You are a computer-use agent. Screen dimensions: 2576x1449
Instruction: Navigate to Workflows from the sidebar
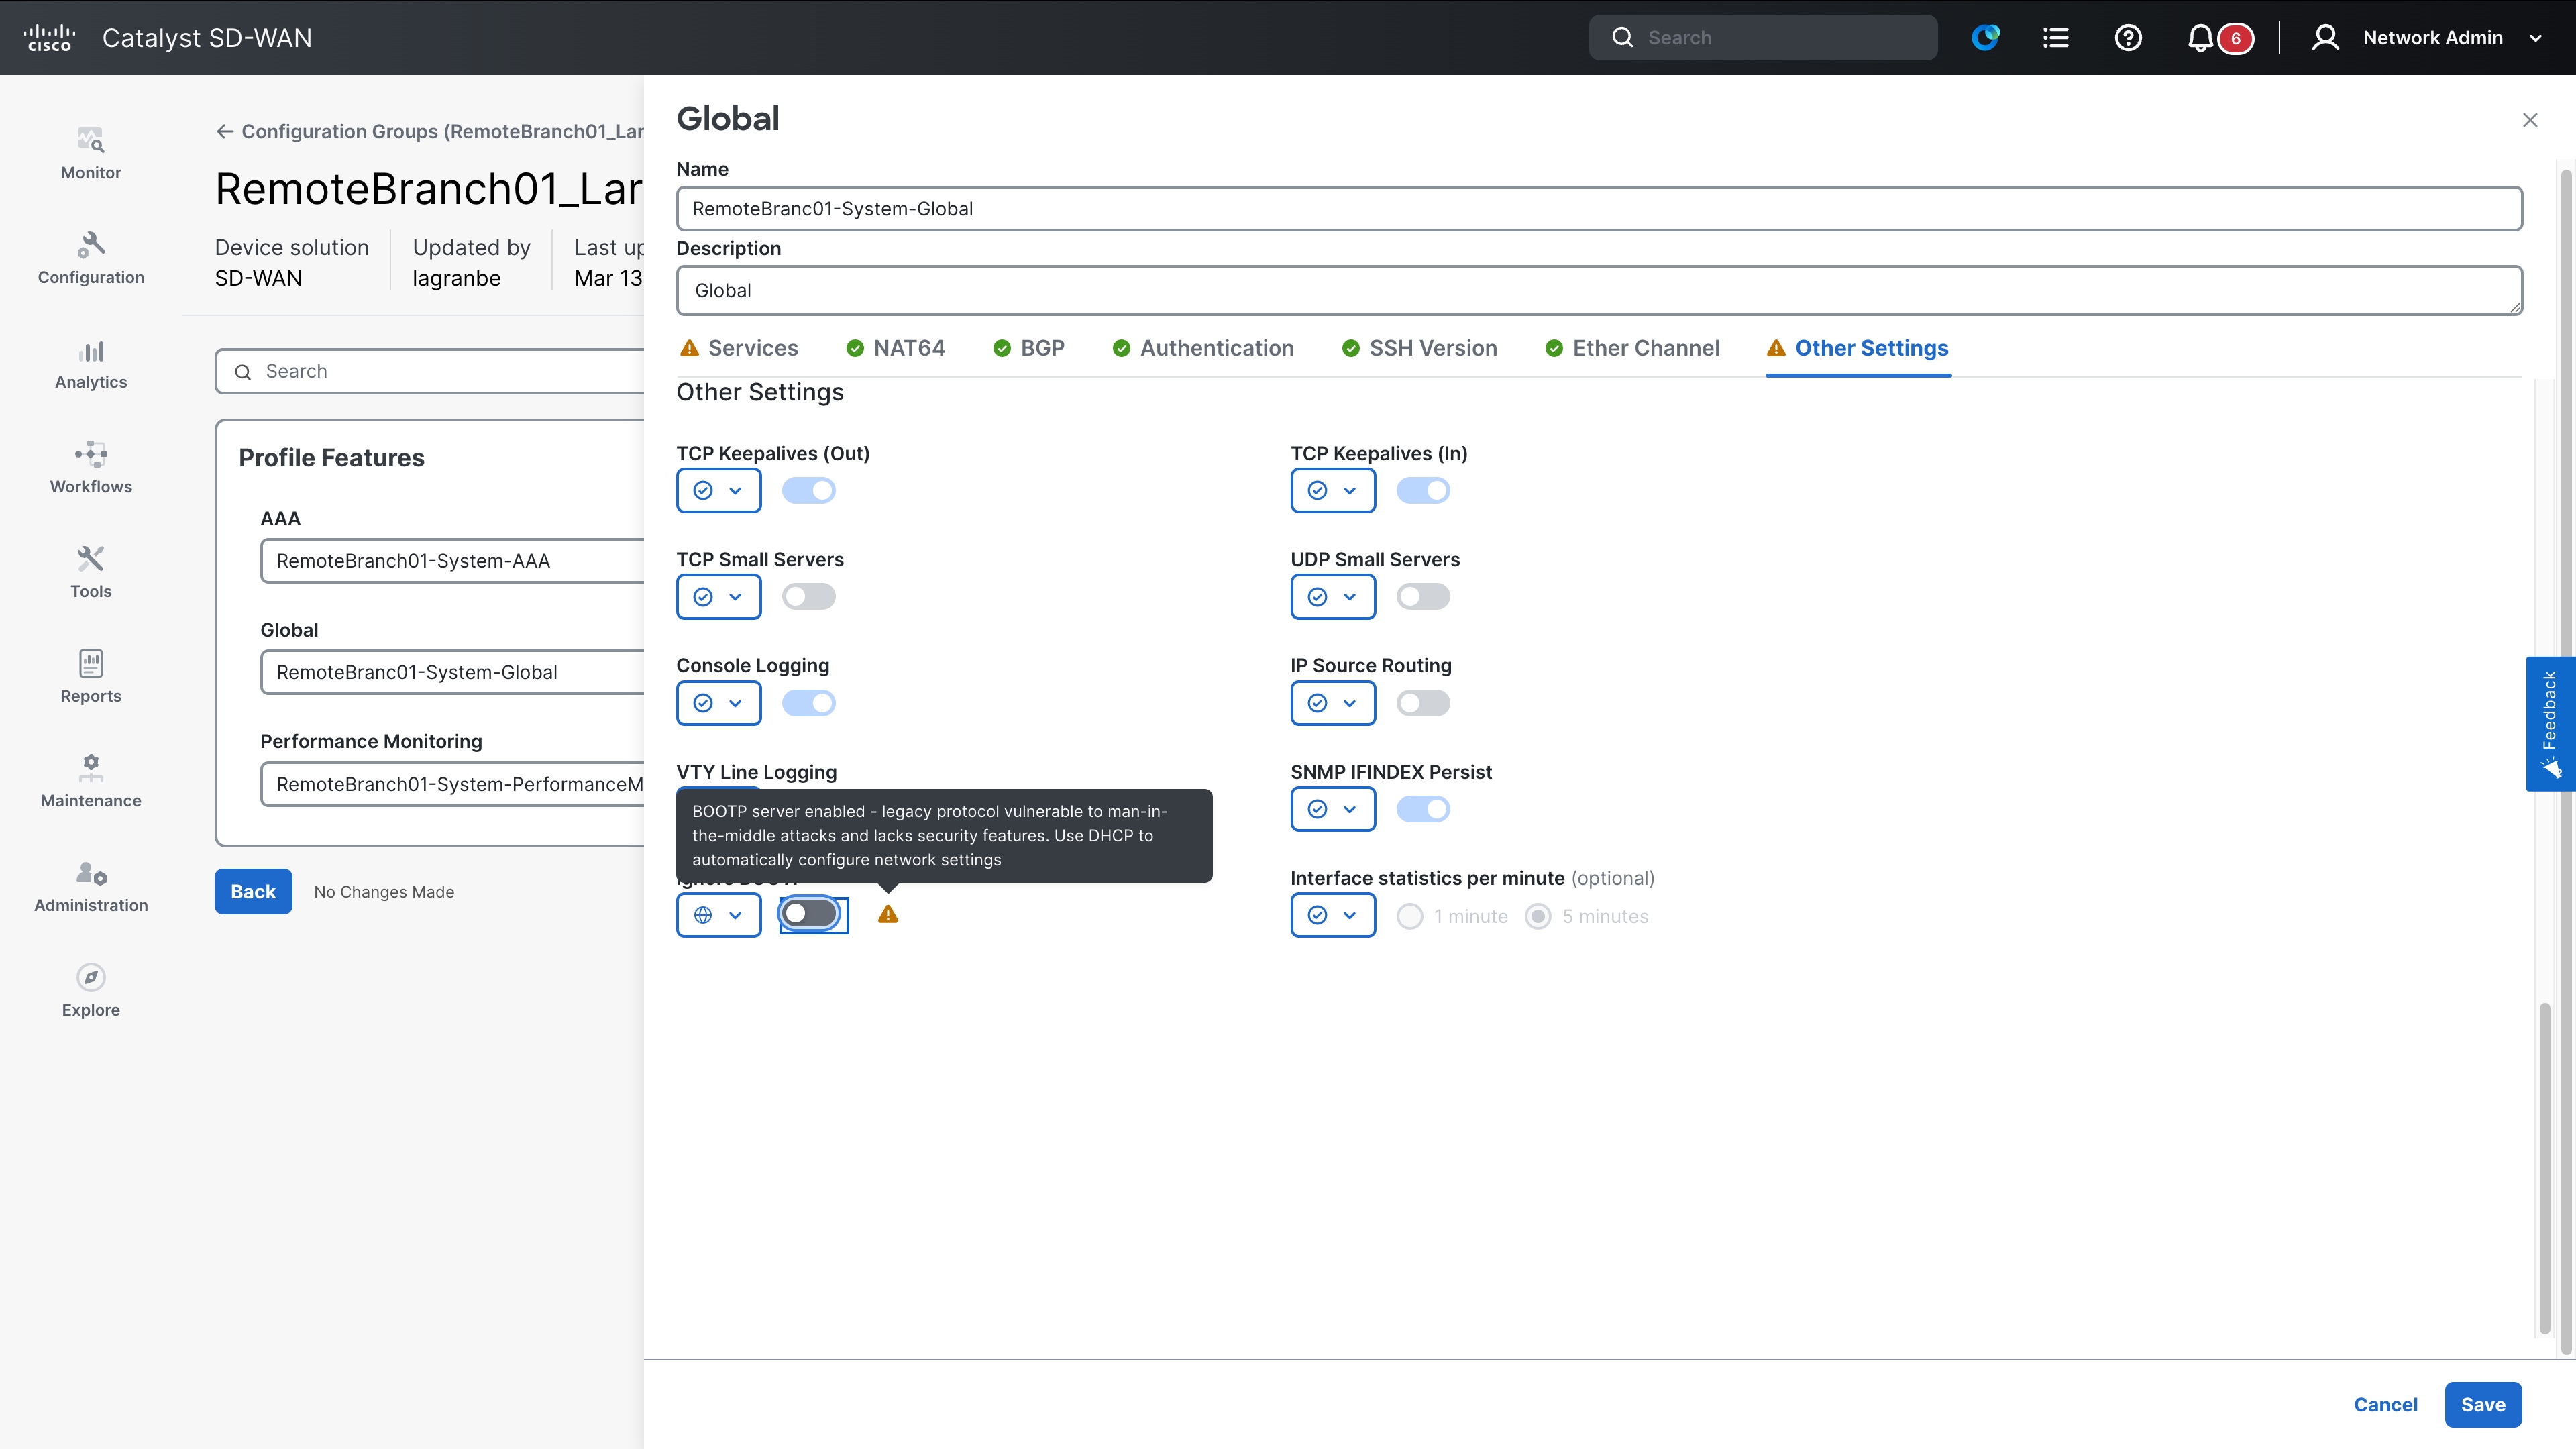(x=90, y=467)
